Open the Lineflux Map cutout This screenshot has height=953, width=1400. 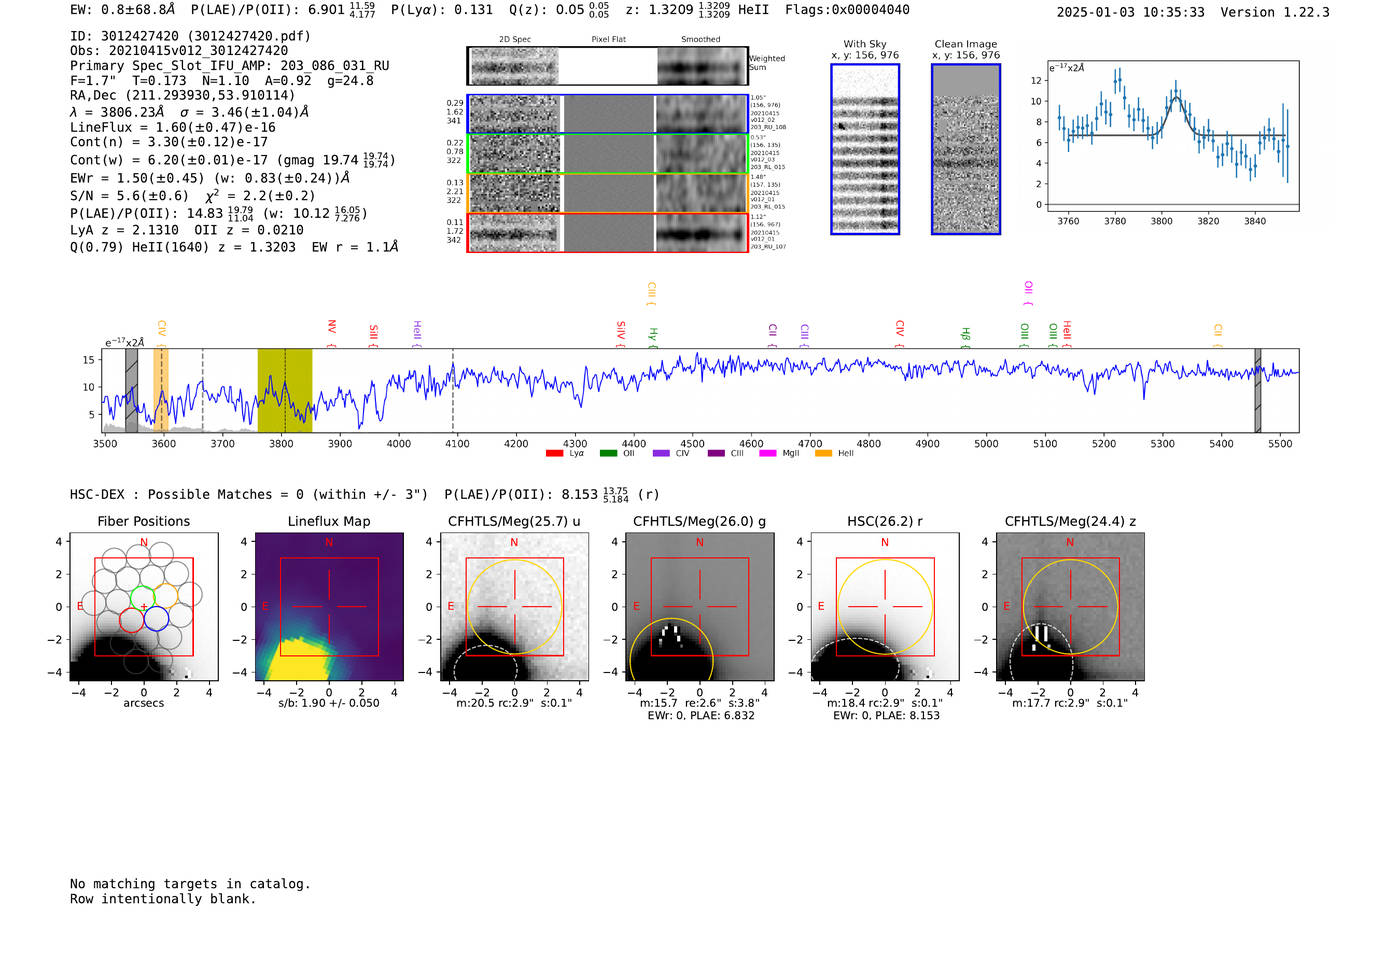tap(329, 607)
